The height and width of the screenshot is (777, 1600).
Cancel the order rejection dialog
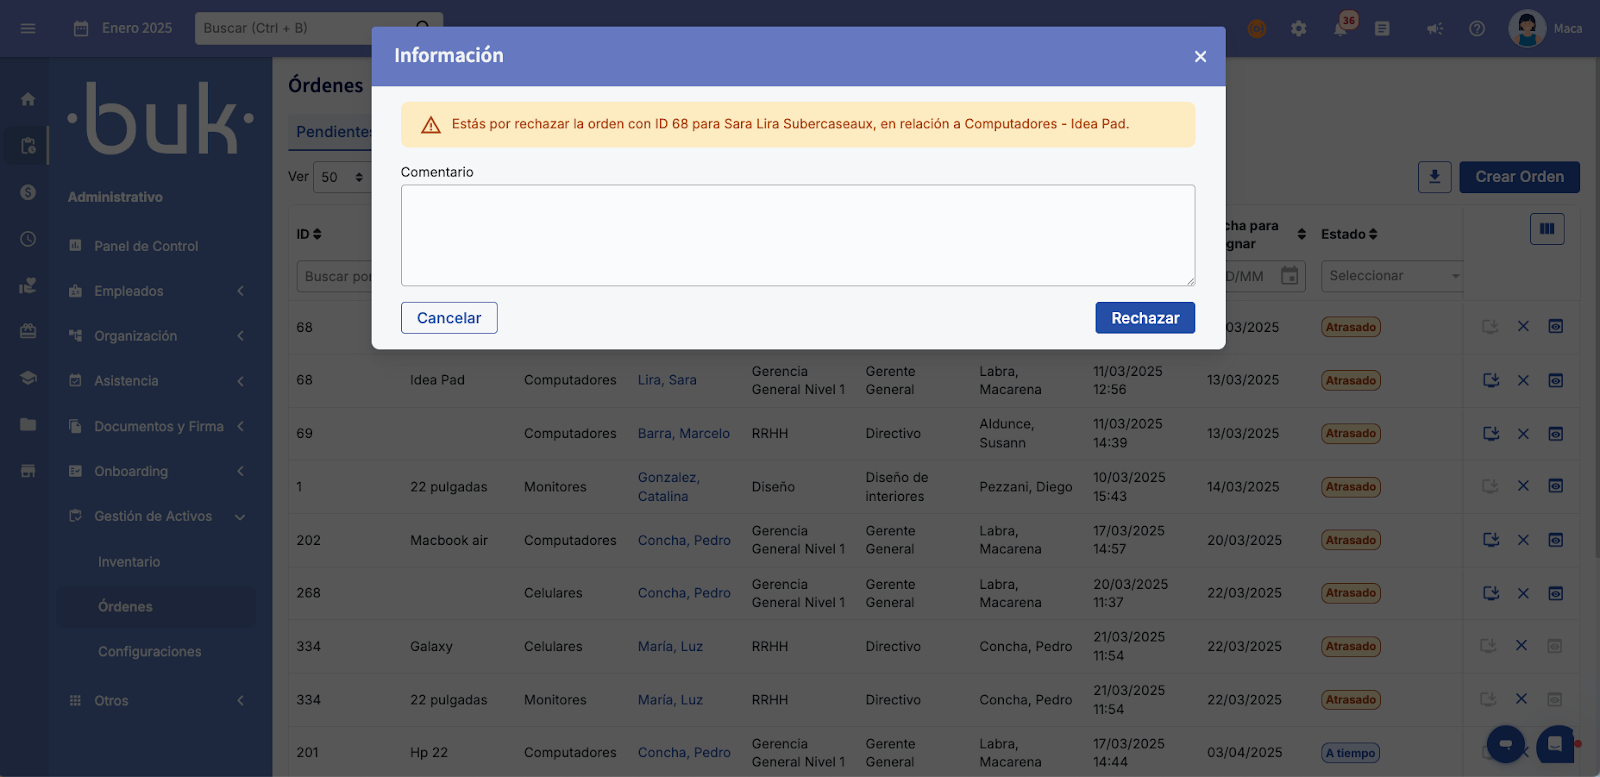point(449,318)
